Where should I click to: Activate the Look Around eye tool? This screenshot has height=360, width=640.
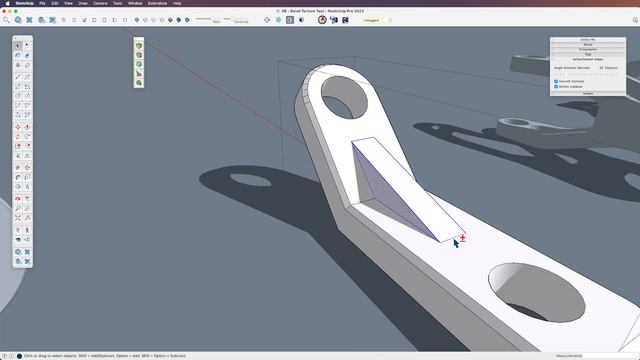(18, 240)
